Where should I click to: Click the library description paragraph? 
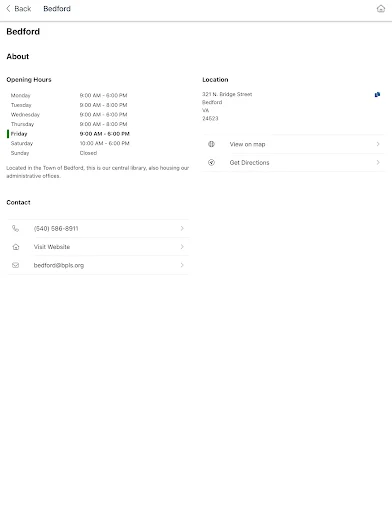click(x=98, y=172)
